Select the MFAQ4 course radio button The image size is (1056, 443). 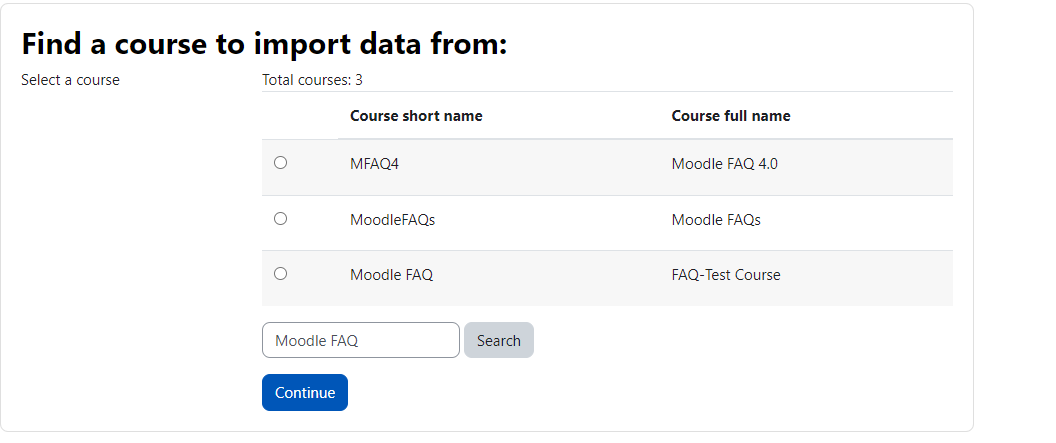point(281,162)
